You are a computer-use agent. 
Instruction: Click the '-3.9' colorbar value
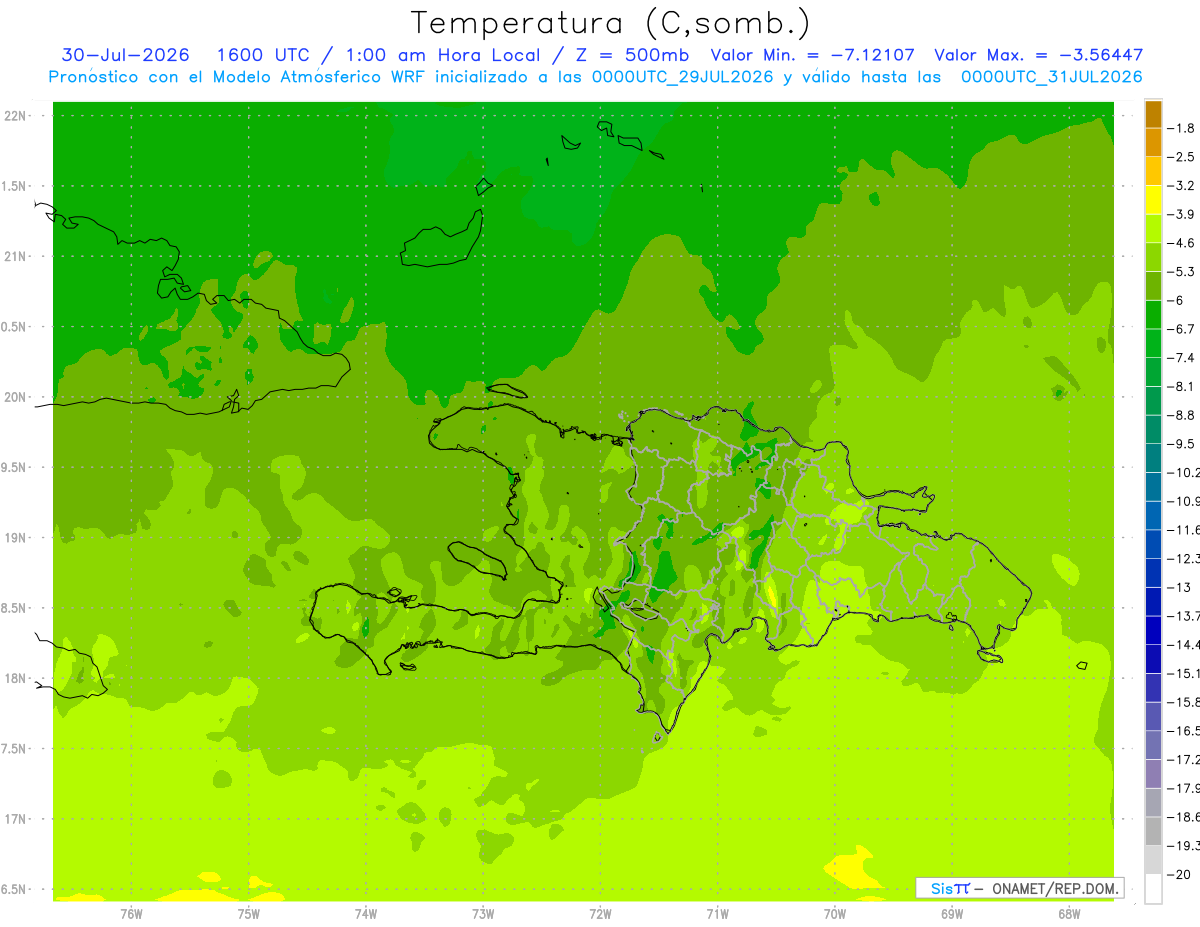[x=1181, y=215]
